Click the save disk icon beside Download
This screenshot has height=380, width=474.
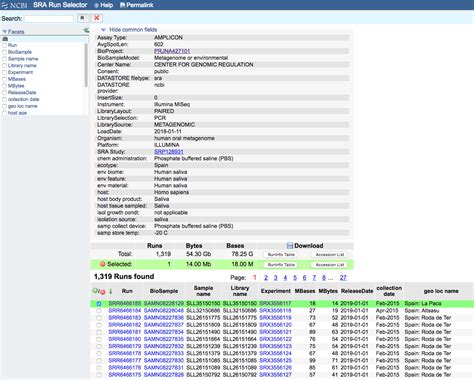coord(290,246)
